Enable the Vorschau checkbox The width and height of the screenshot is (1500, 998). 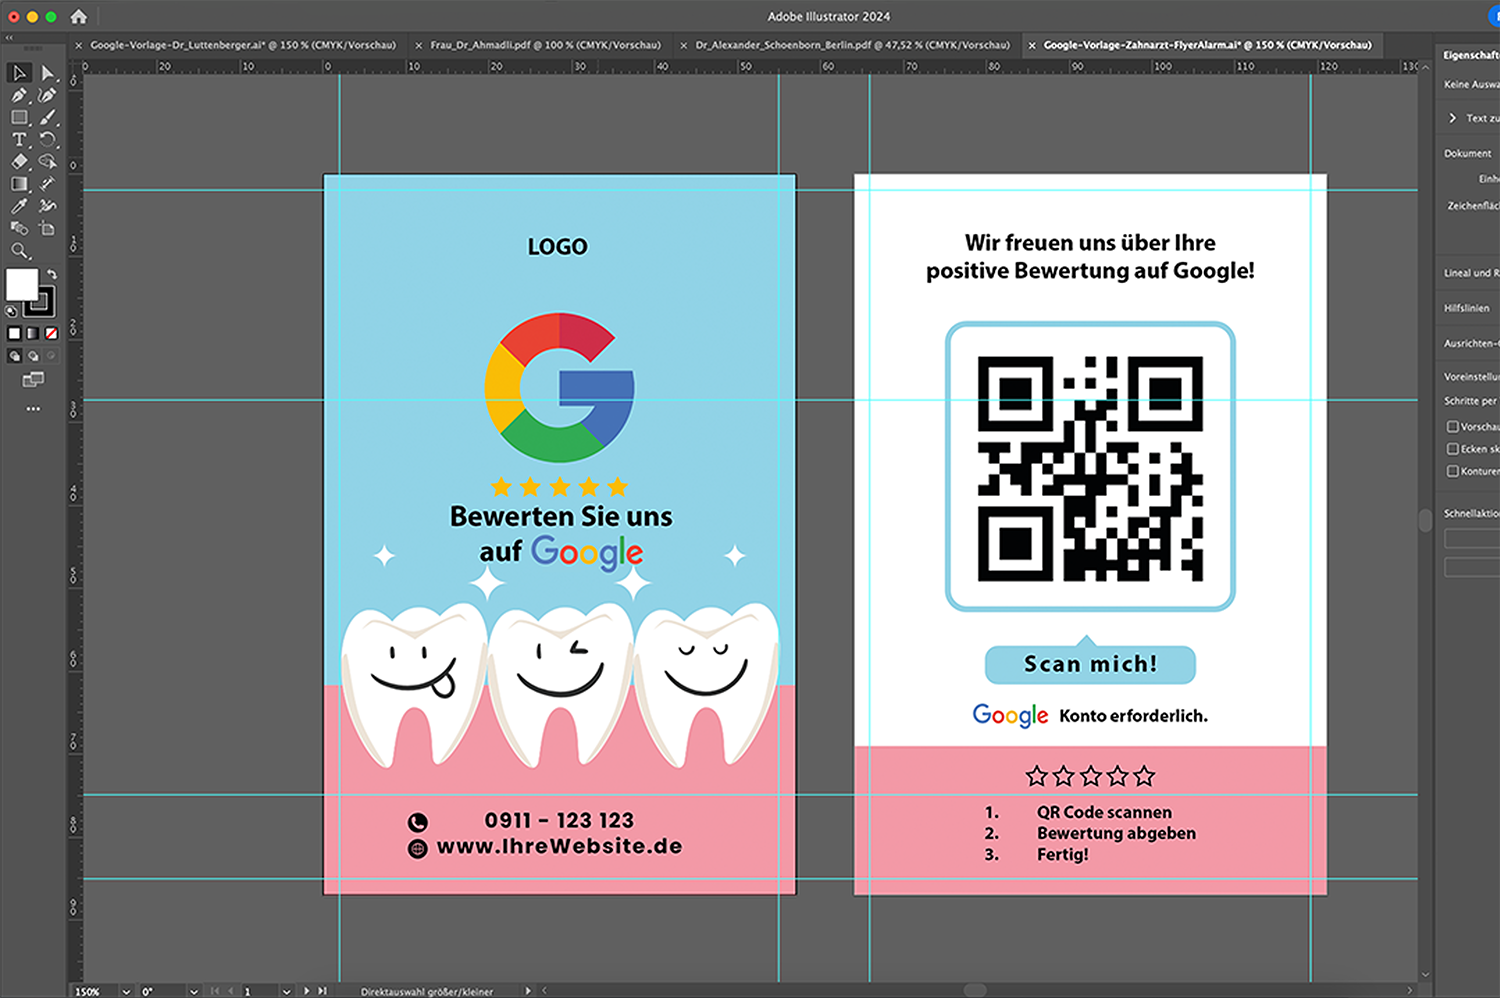pos(1453,427)
